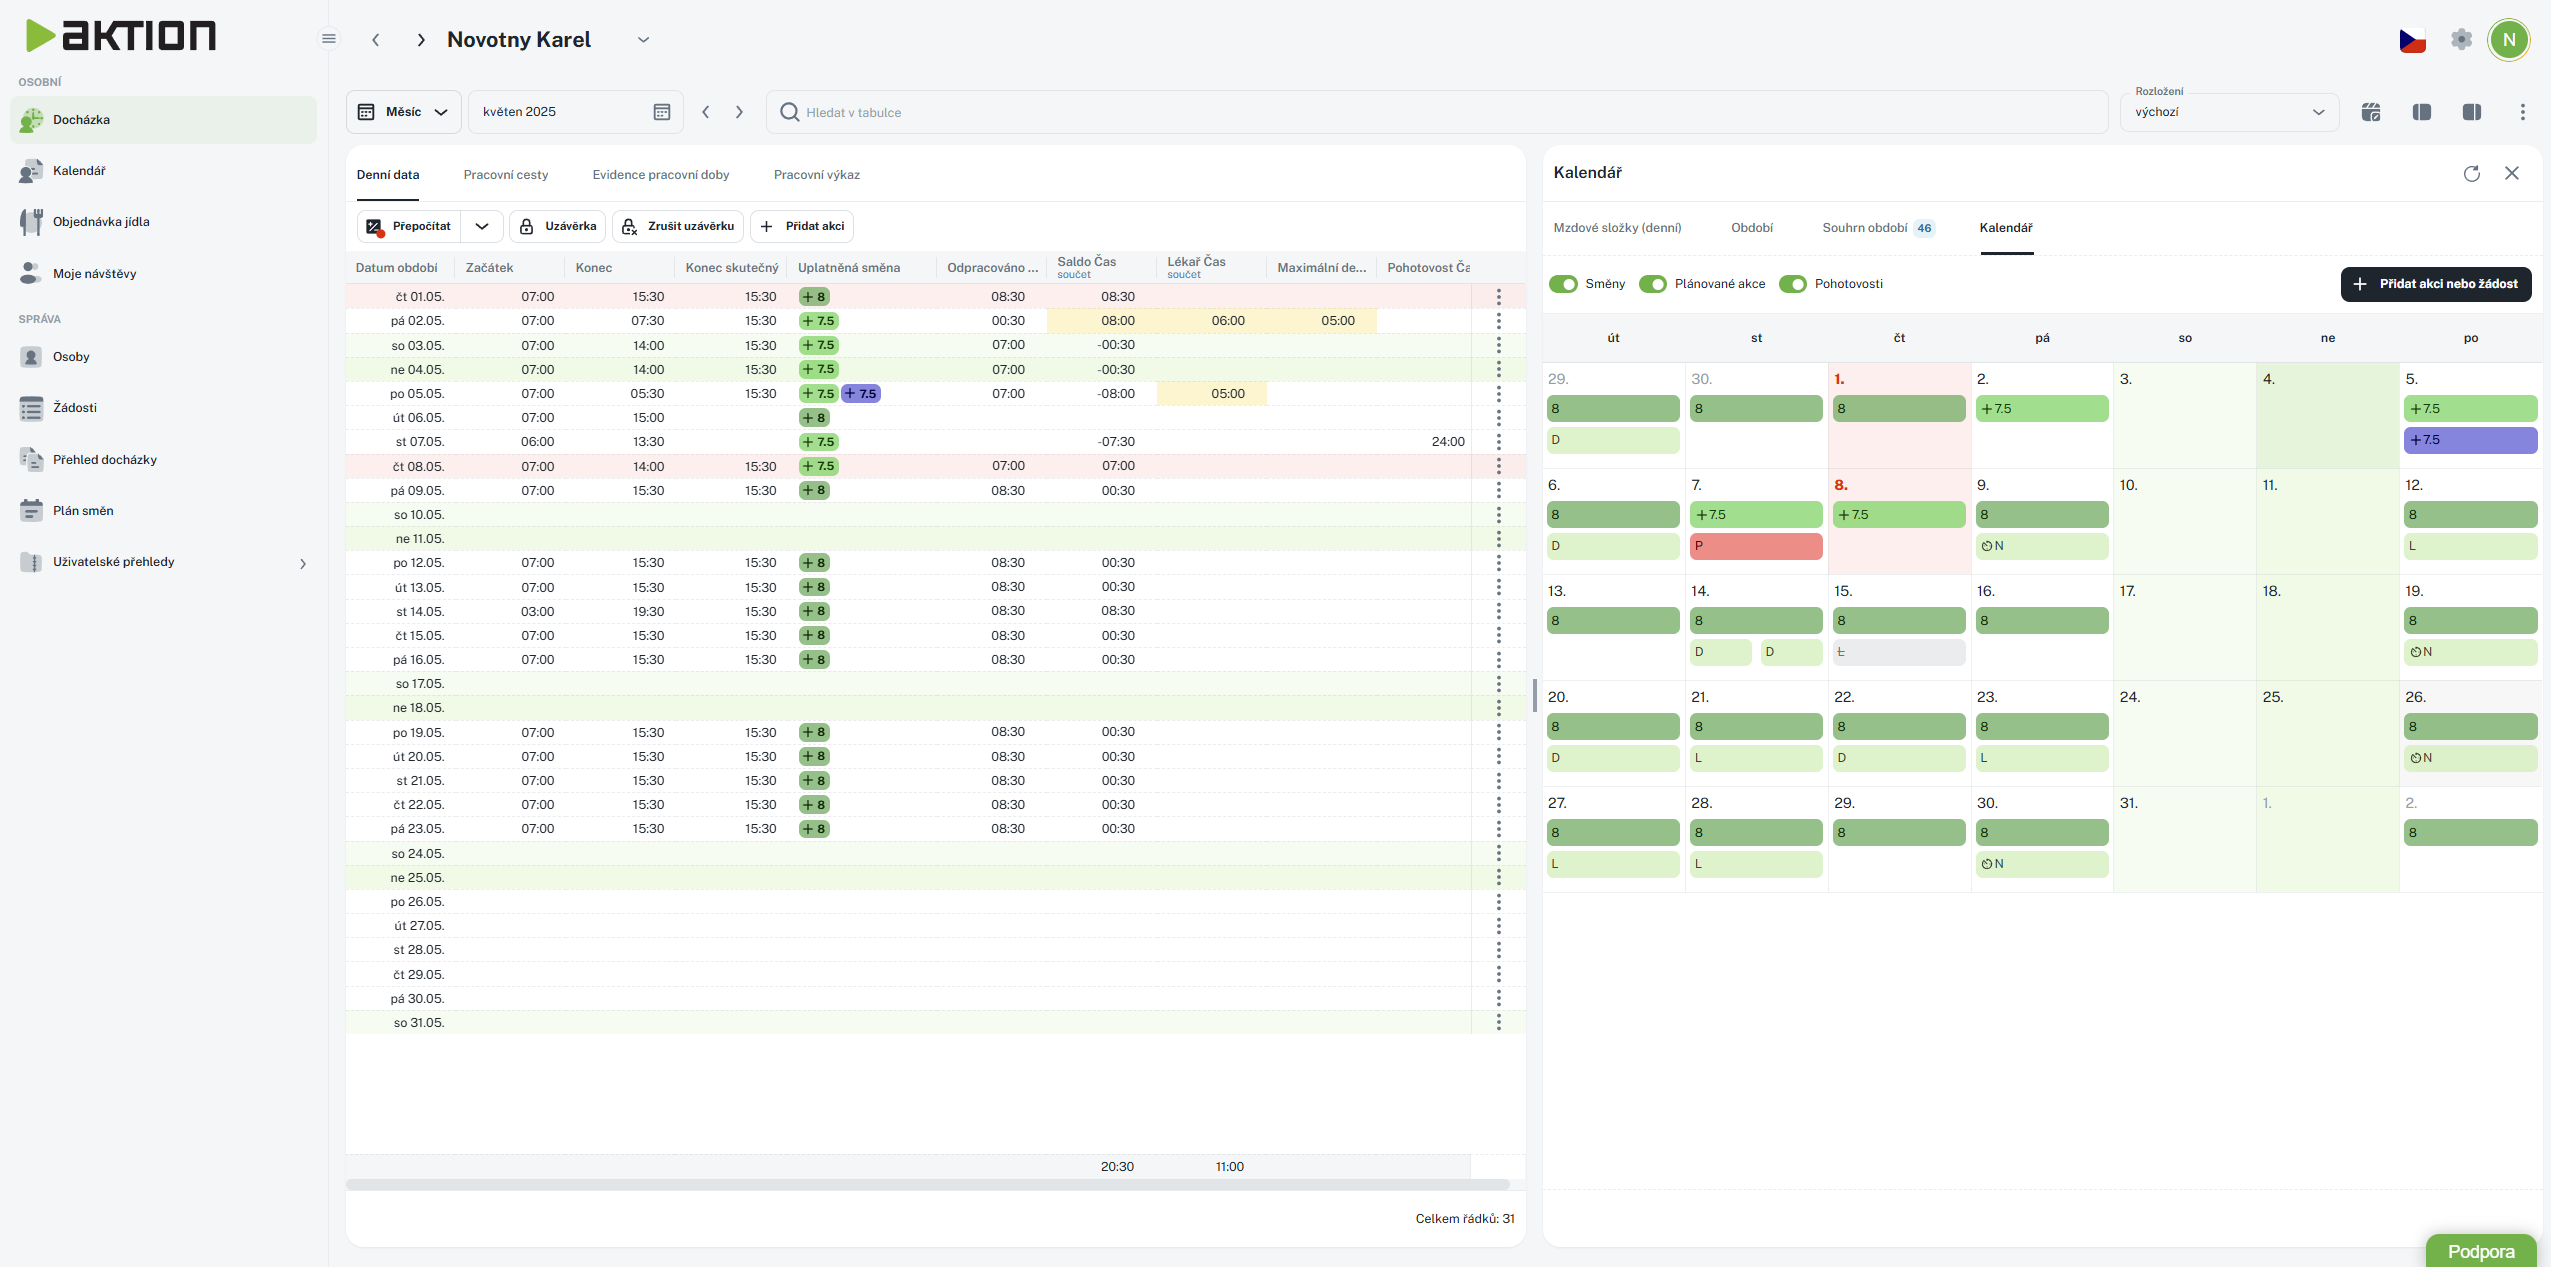Turn off the Pohotovosti toggle
The image size is (2551, 1267).
[x=1793, y=284]
